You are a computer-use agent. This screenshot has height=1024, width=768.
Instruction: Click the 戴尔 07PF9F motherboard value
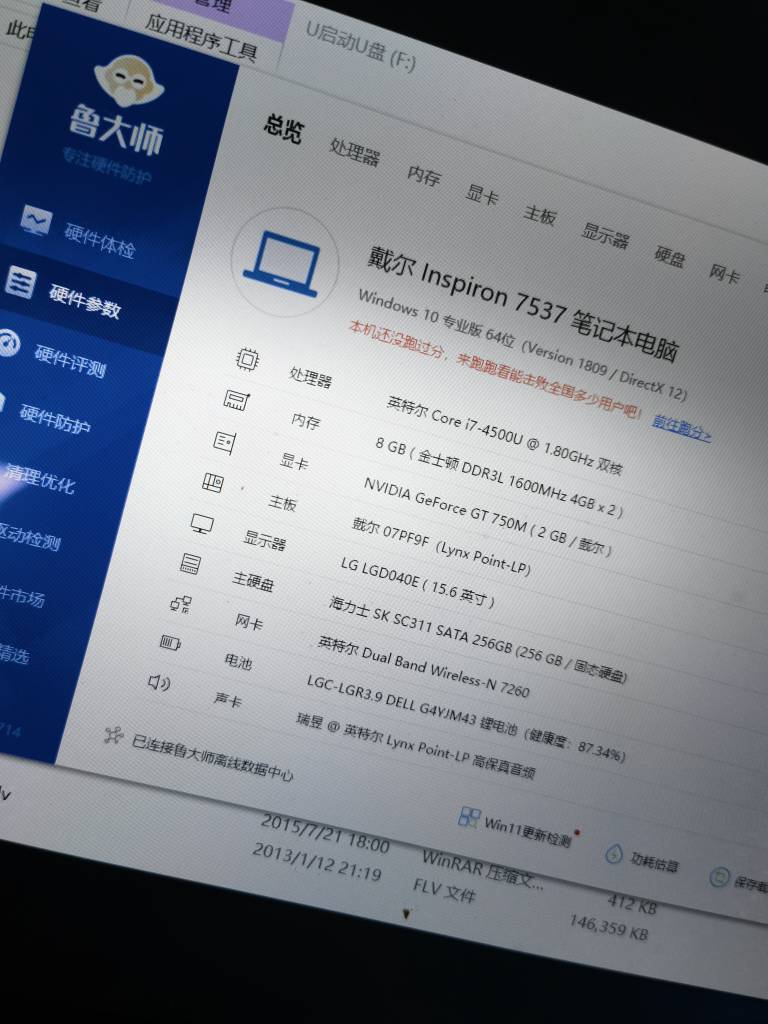tap(441, 545)
